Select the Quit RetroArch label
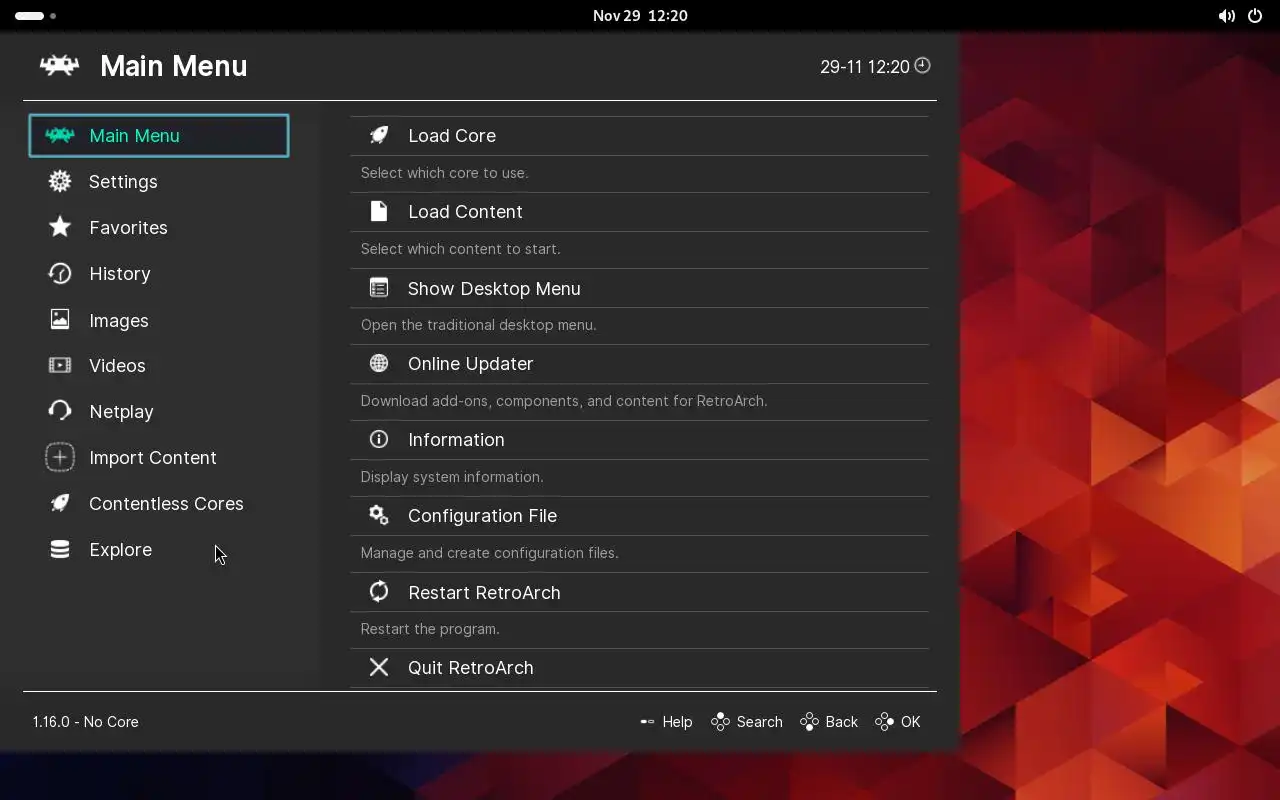This screenshot has width=1280, height=800. click(x=470, y=668)
